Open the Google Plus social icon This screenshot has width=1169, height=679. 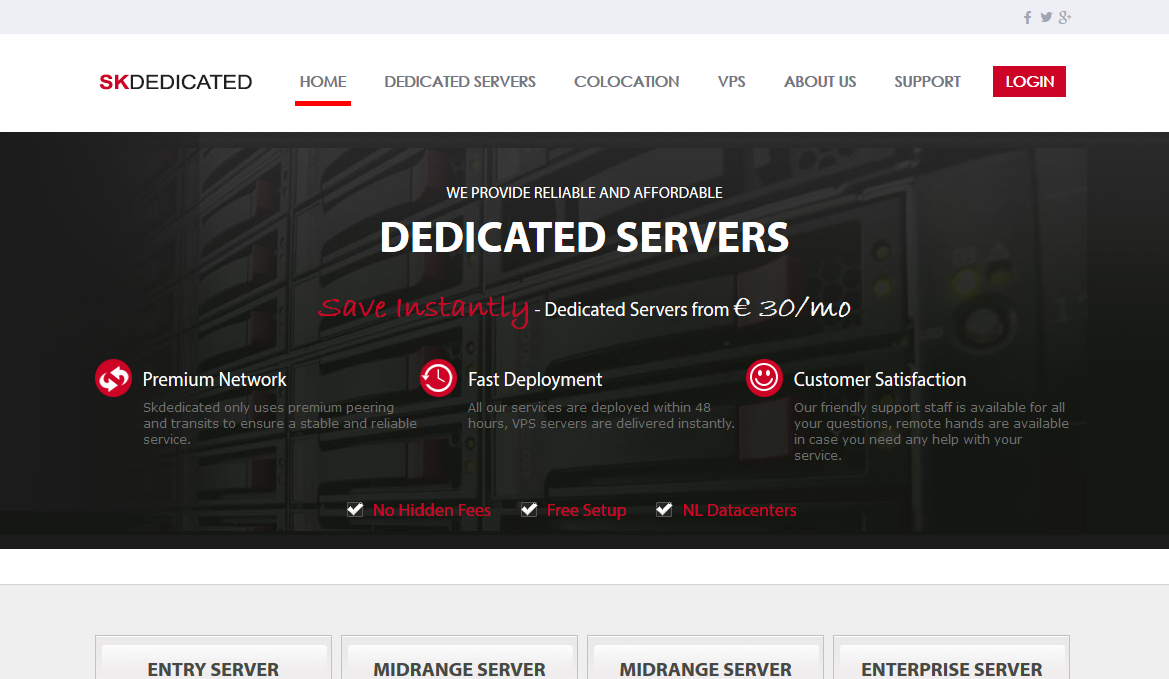1065,17
